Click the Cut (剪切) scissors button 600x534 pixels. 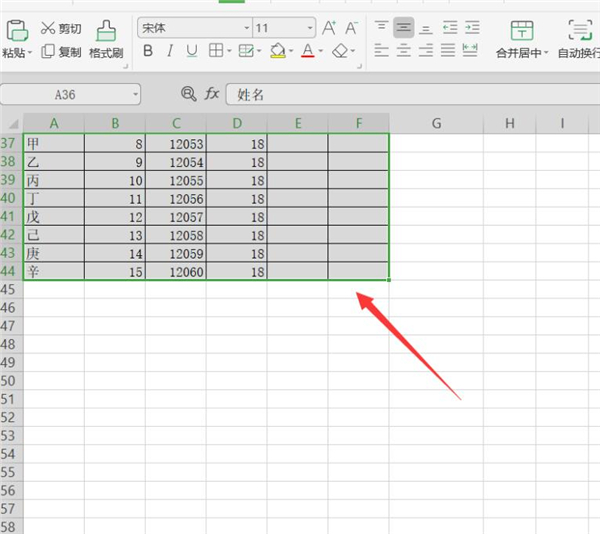point(61,28)
